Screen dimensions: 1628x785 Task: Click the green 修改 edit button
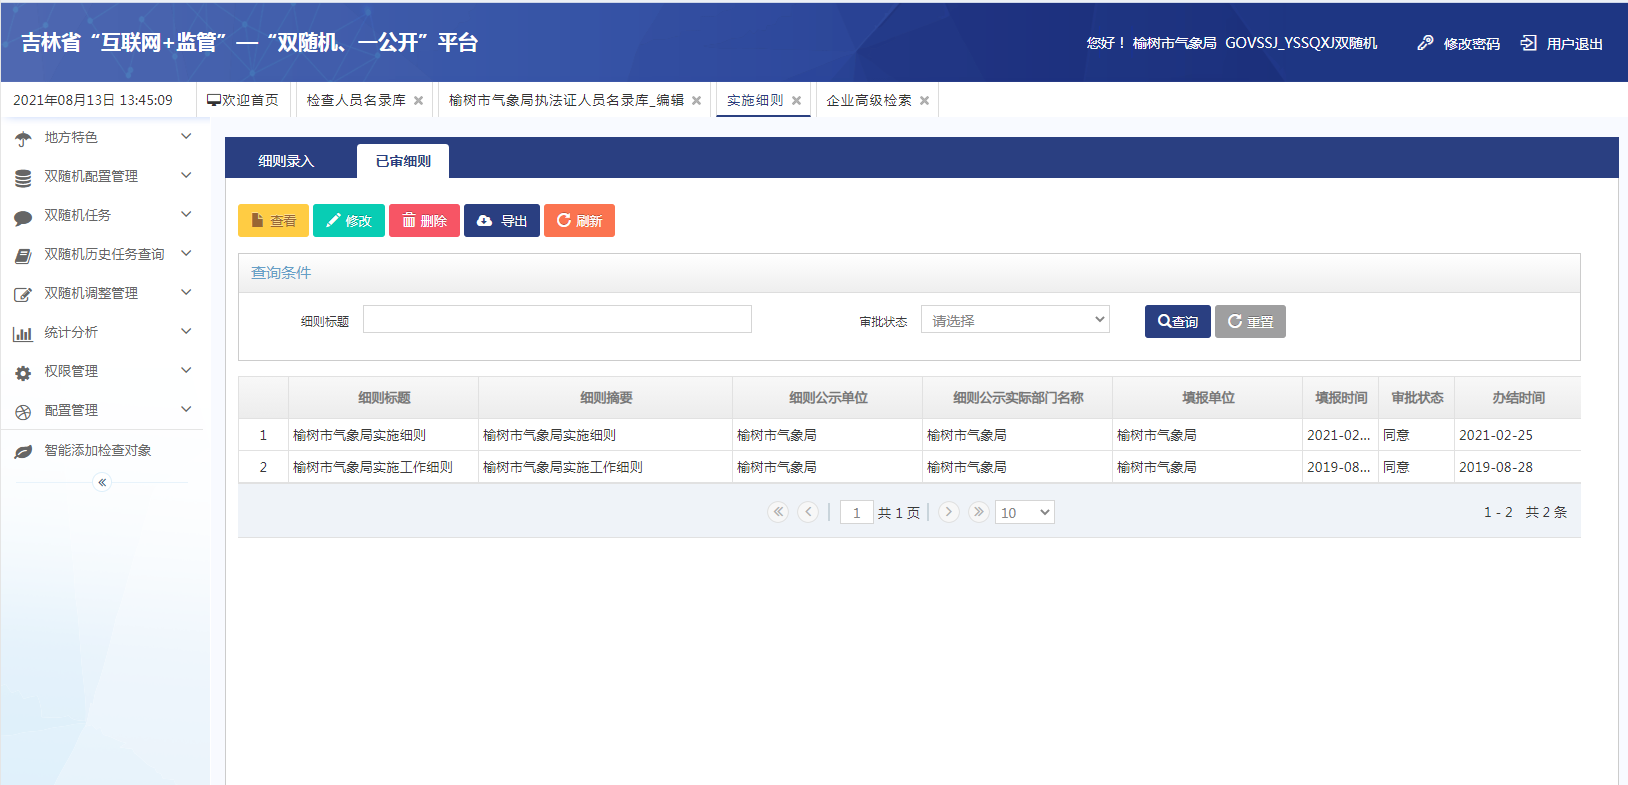(x=348, y=221)
